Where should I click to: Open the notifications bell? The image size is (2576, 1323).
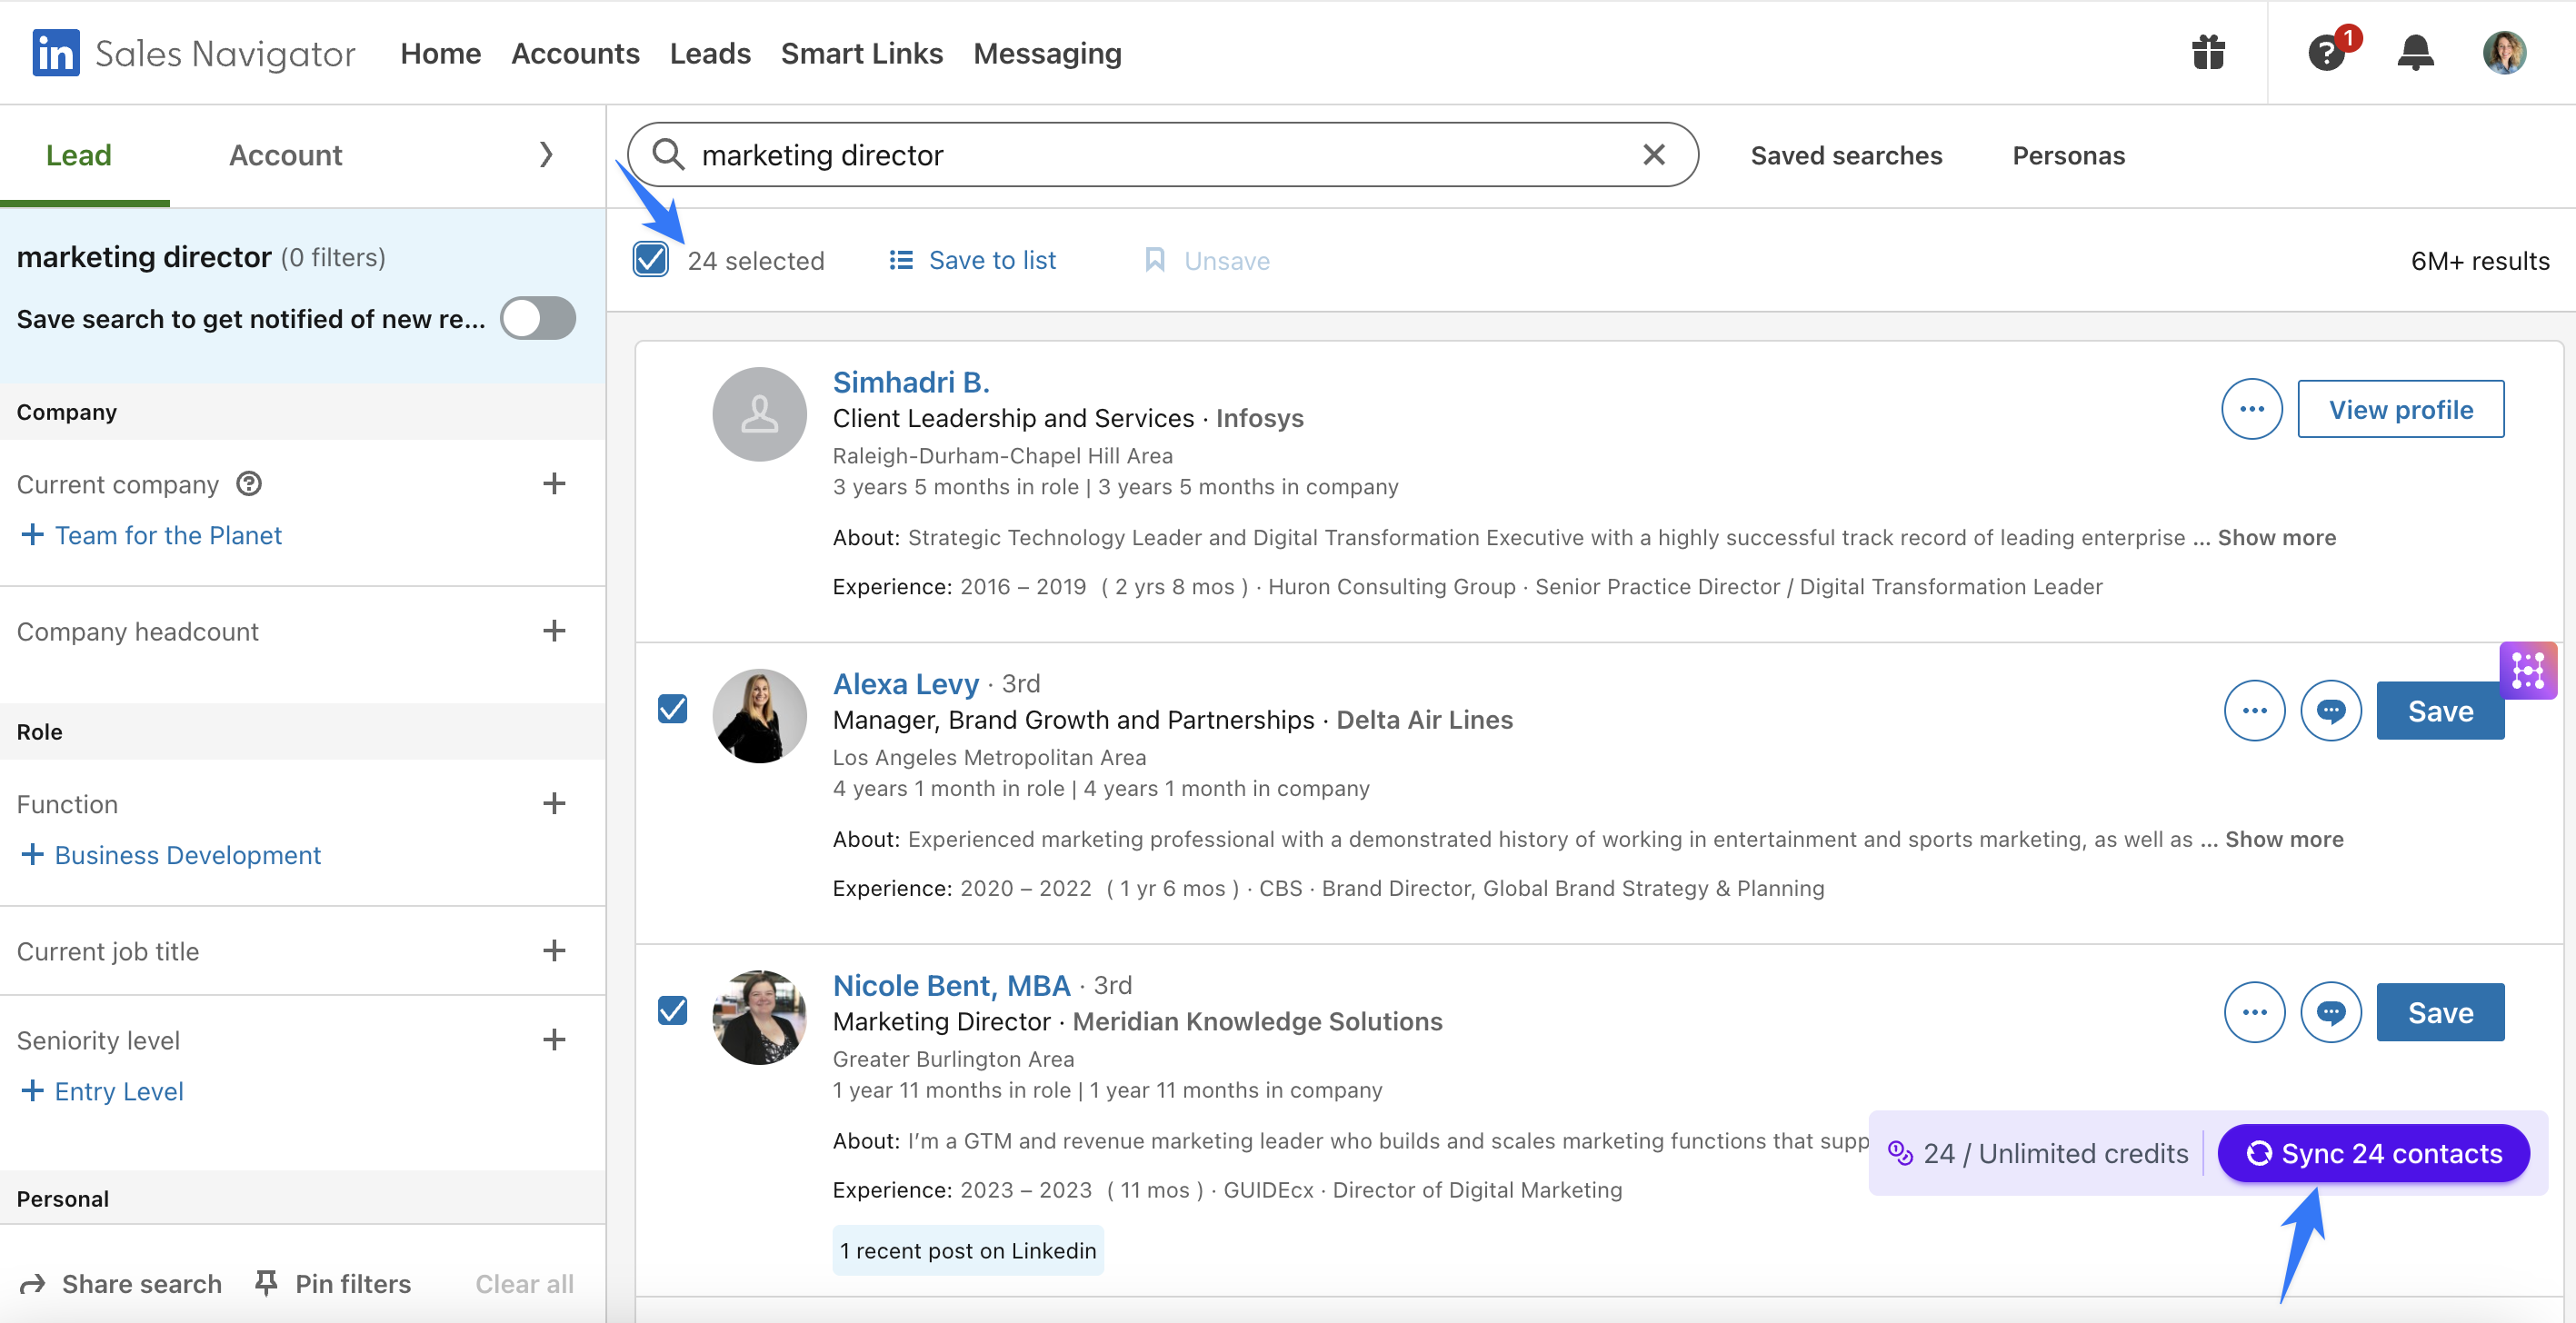[2415, 52]
